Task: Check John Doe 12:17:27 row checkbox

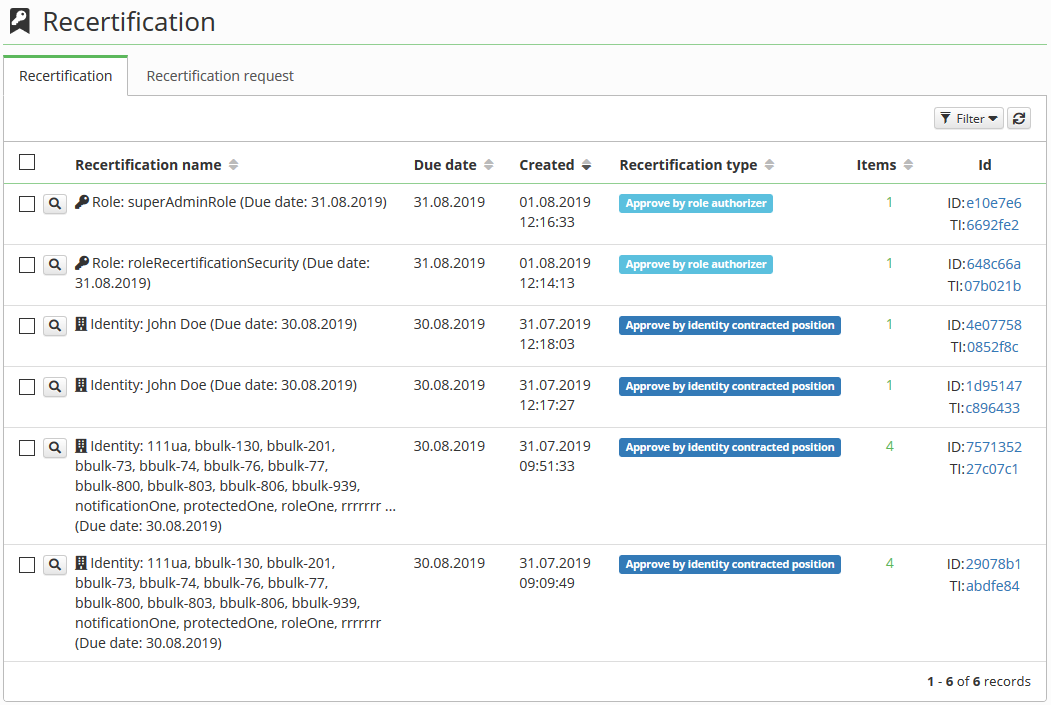Action: (x=27, y=387)
